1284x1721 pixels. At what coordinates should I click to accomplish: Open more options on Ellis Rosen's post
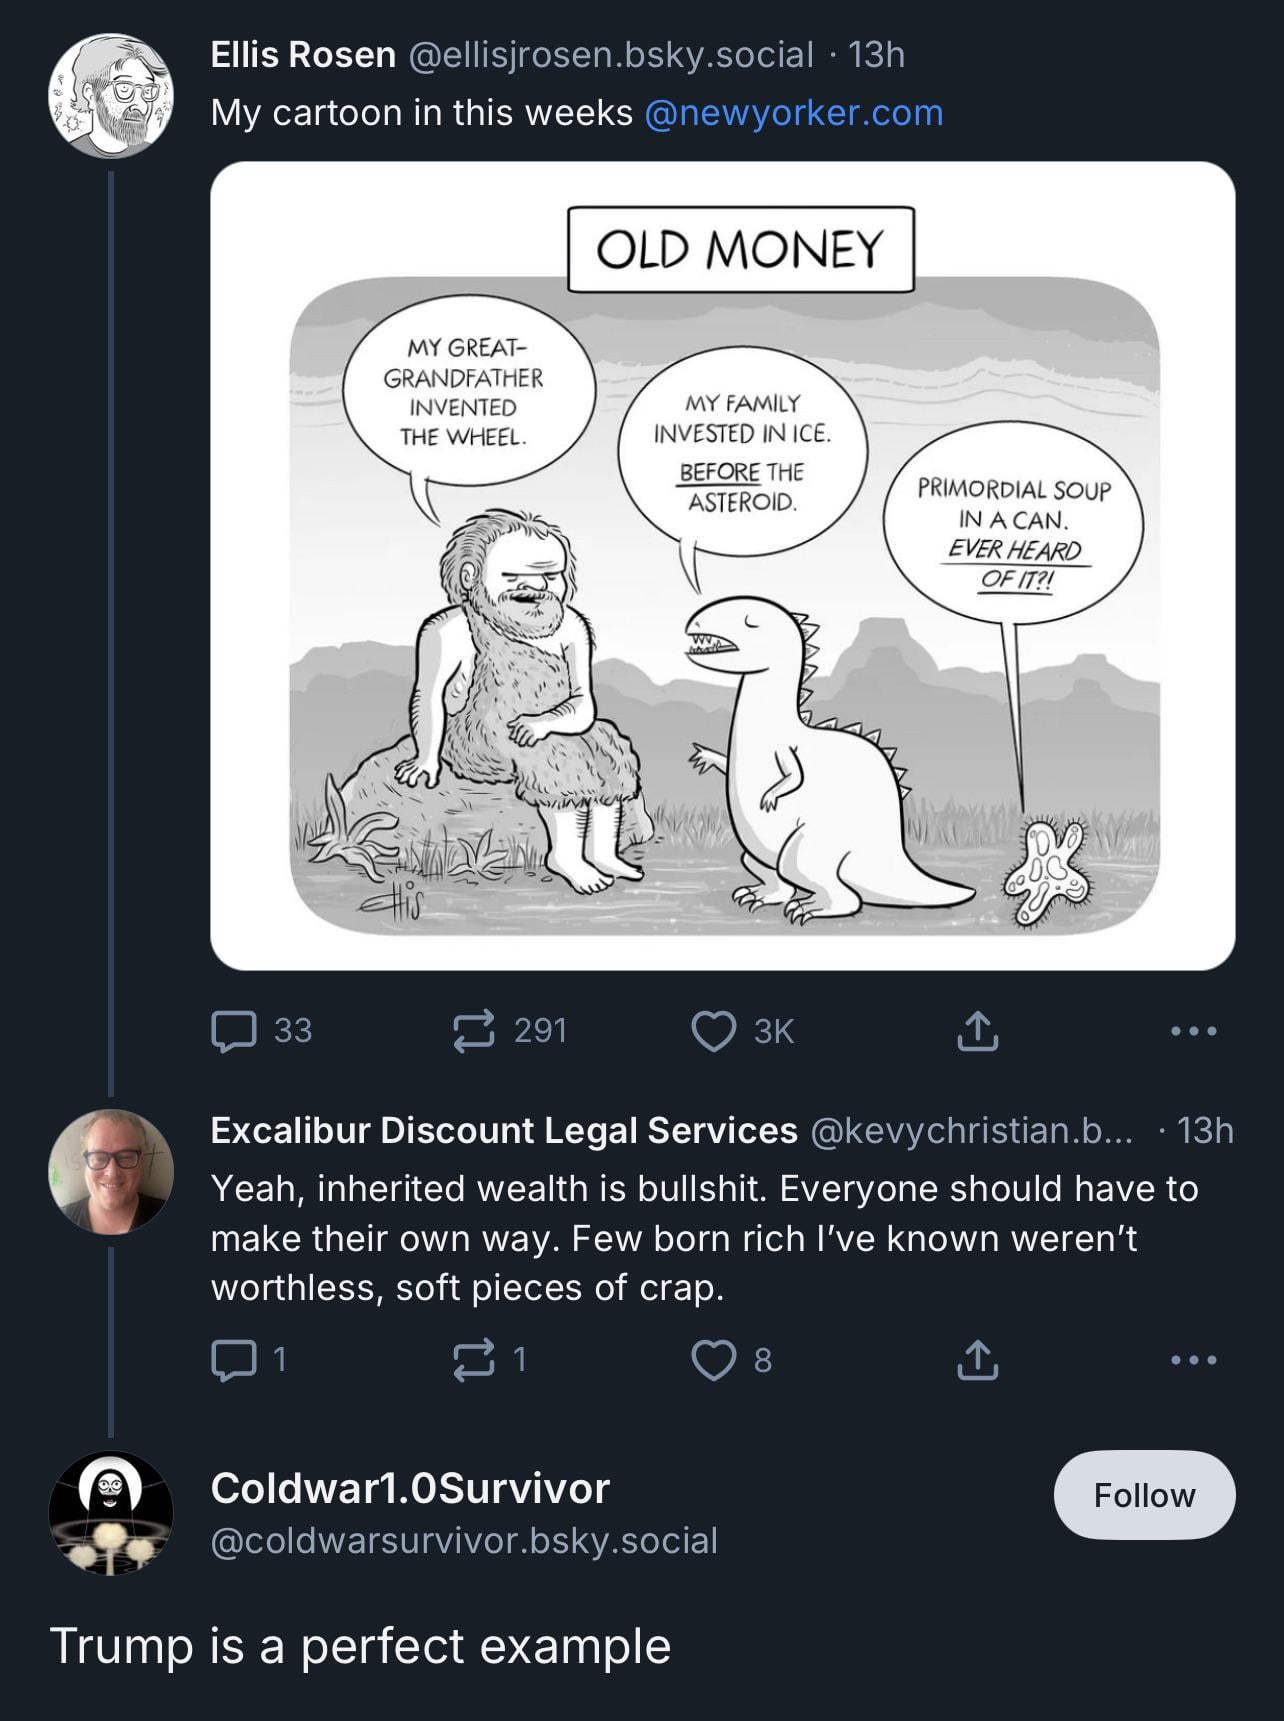1194,1031
